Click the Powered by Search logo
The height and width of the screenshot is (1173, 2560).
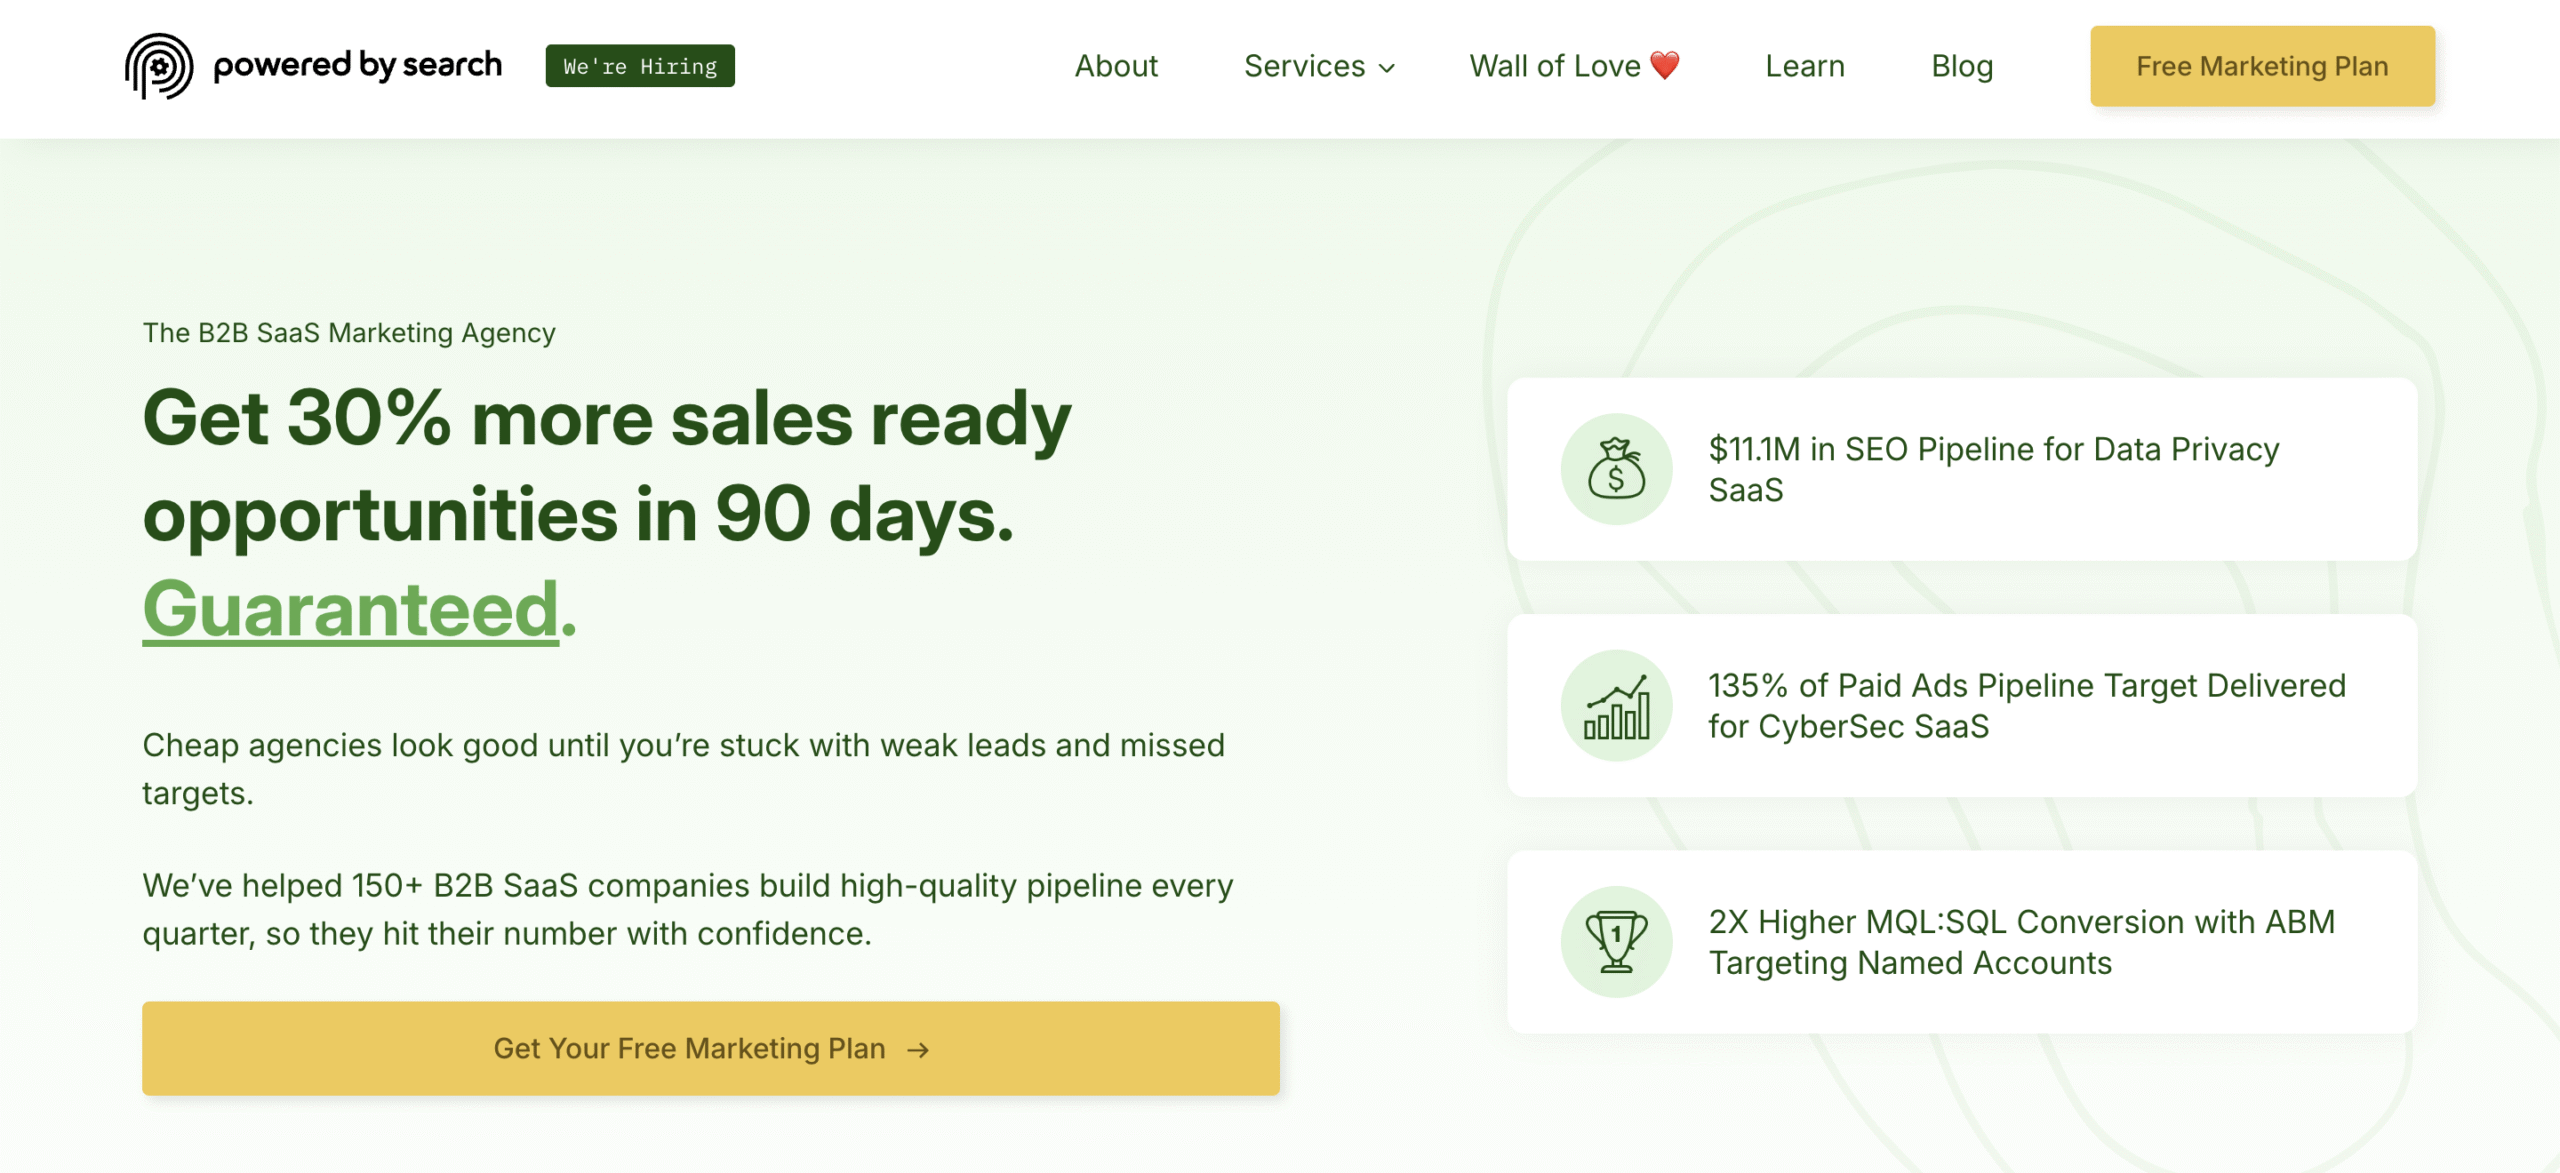[313, 66]
